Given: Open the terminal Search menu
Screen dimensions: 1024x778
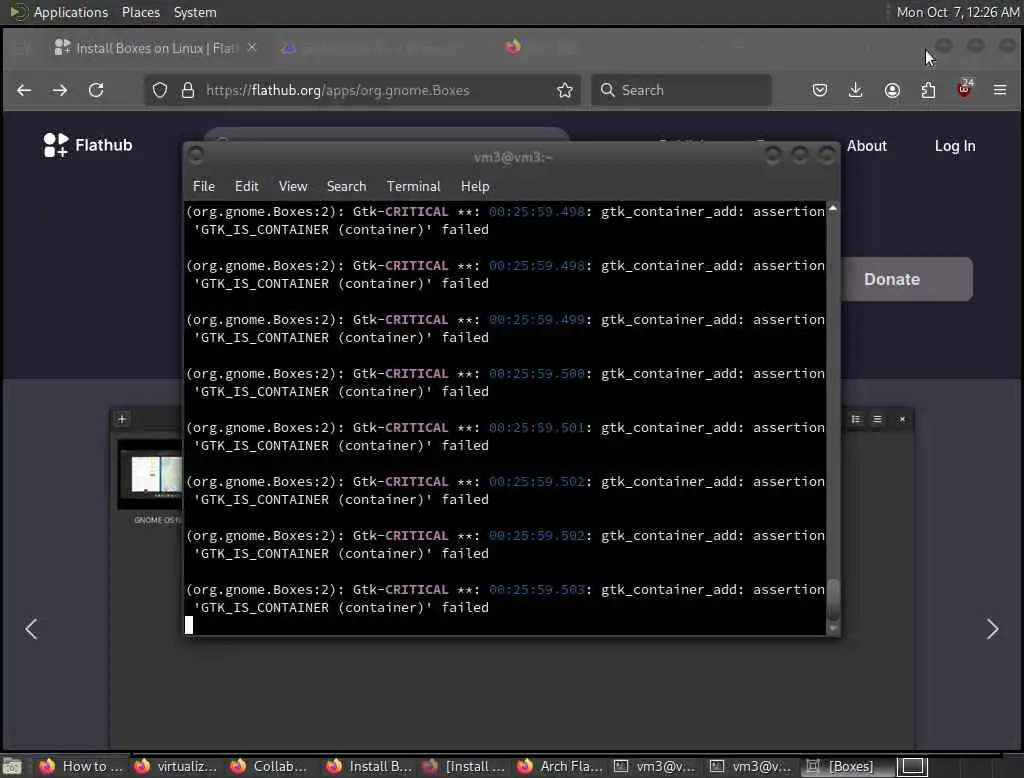Looking at the screenshot, I should [346, 186].
